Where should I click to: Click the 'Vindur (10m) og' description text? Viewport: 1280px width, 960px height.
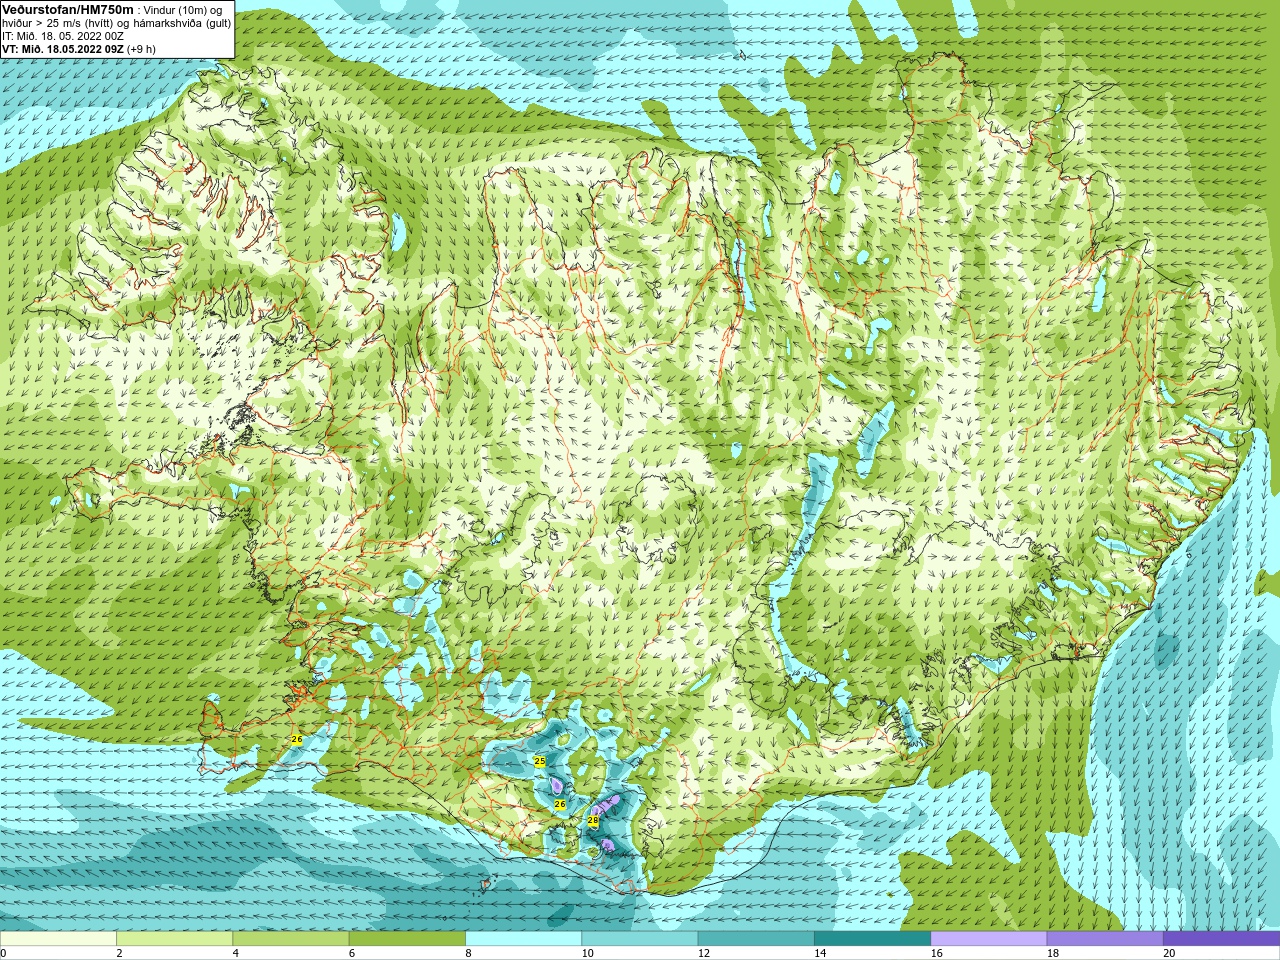(x=182, y=10)
